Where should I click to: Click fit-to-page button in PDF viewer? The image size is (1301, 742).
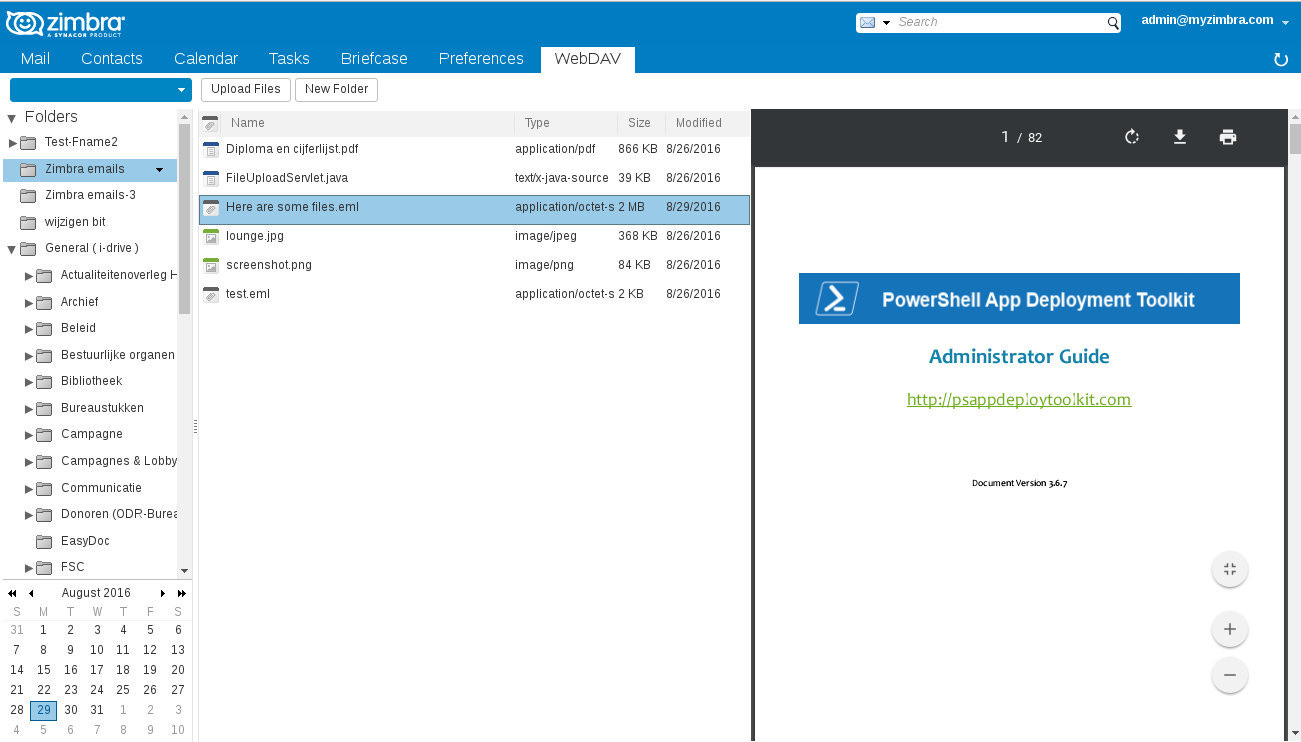tap(1230, 569)
